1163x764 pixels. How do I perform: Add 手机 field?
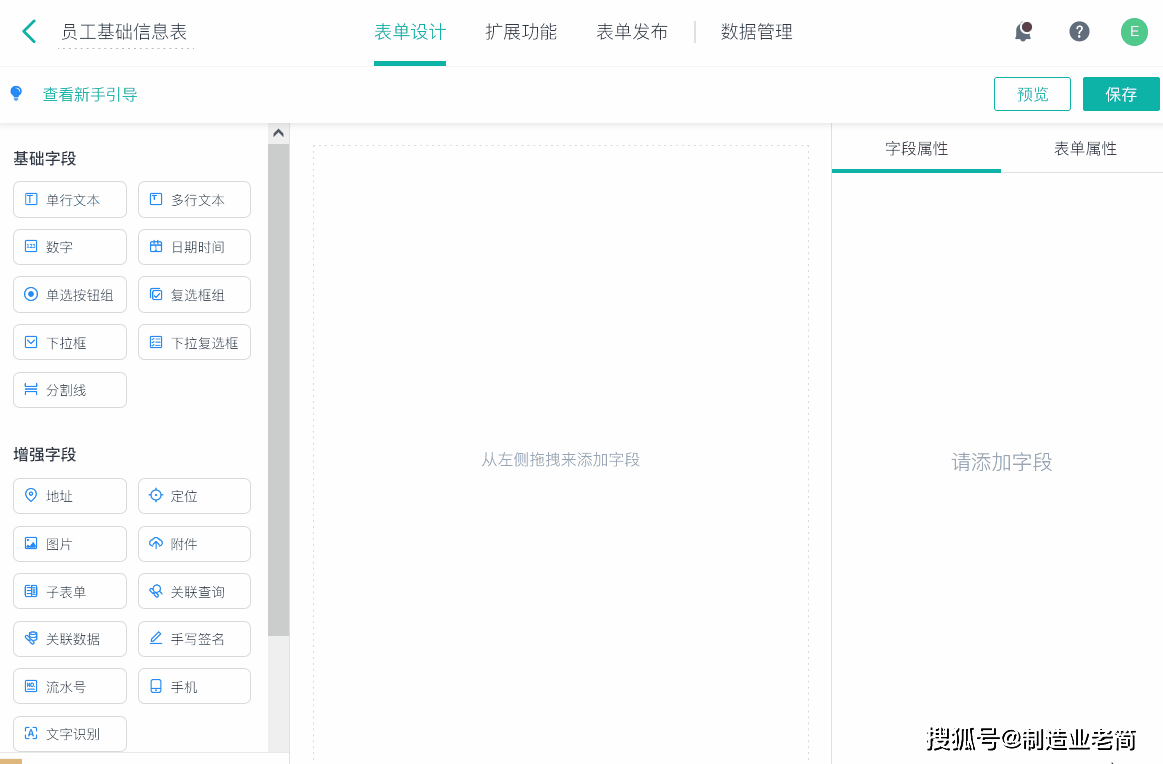coord(194,686)
